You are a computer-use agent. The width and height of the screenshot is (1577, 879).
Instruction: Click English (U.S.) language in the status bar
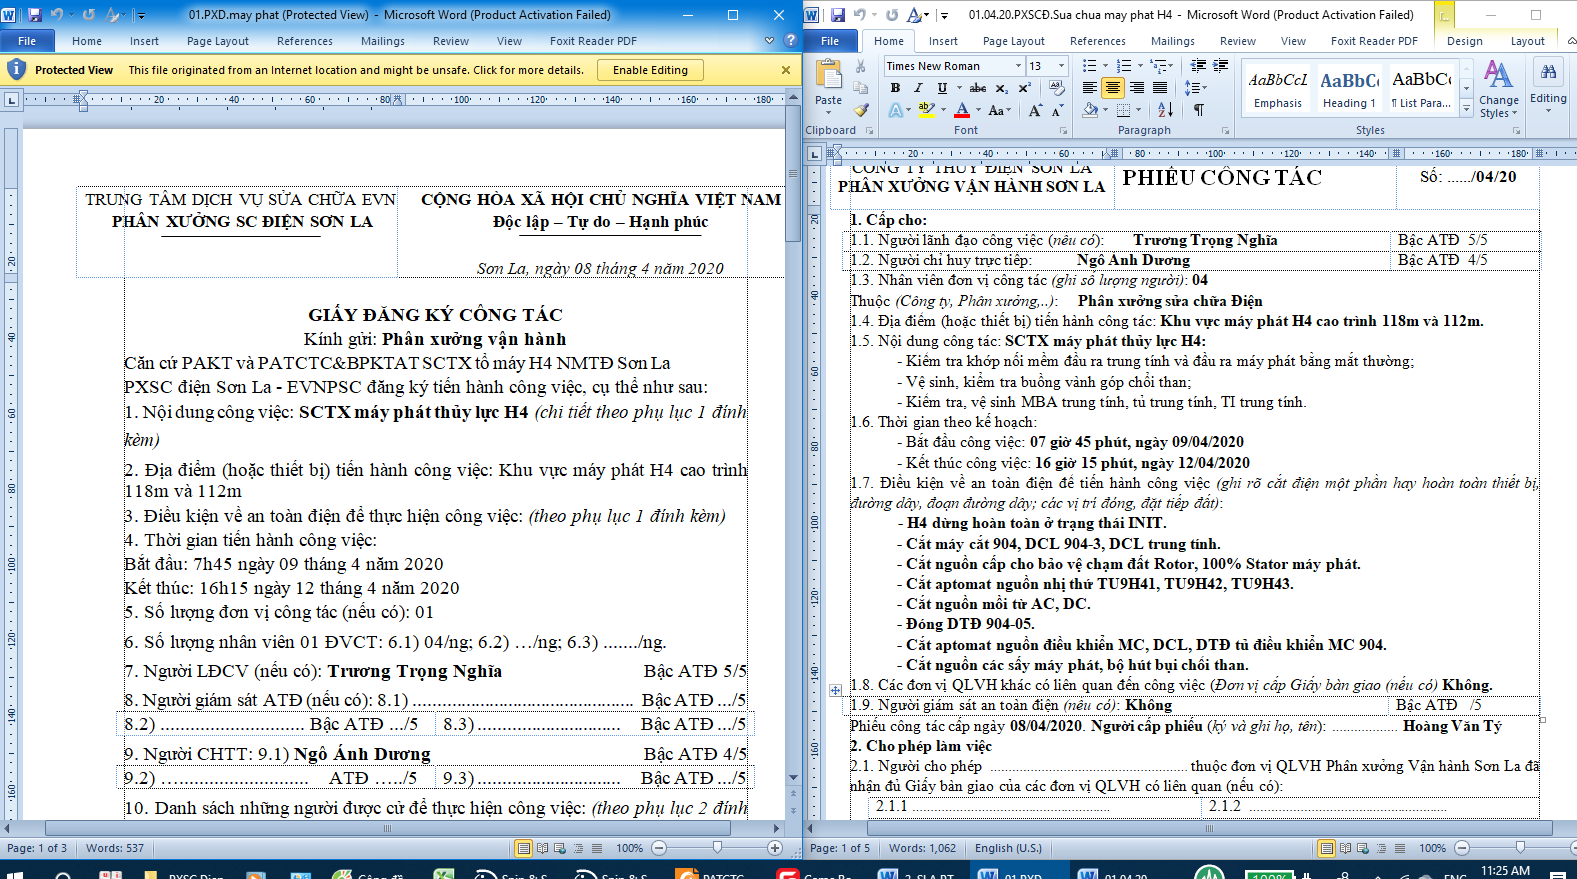coord(1008,848)
